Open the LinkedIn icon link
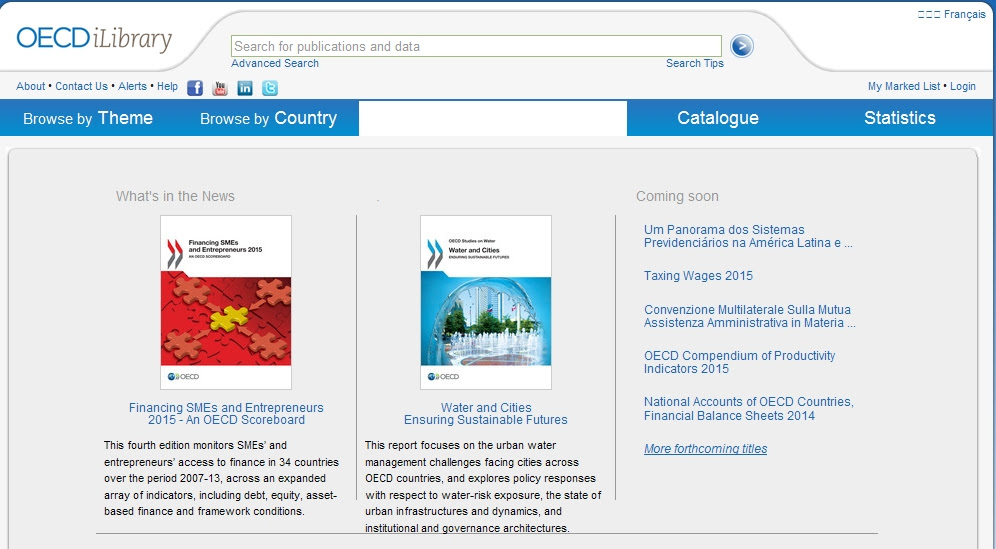 pyautogui.click(x=245, y=88)
